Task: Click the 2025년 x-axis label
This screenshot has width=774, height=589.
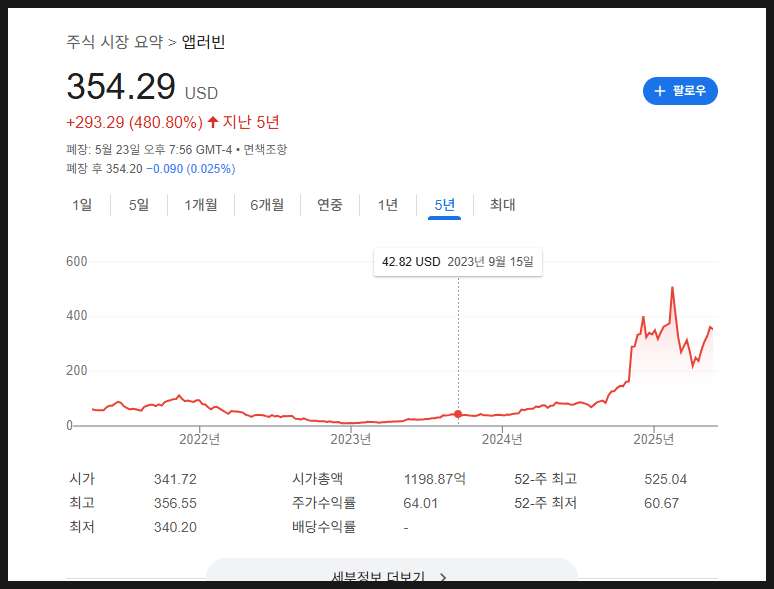Action: pyautogui.click(x=654, y=439)
